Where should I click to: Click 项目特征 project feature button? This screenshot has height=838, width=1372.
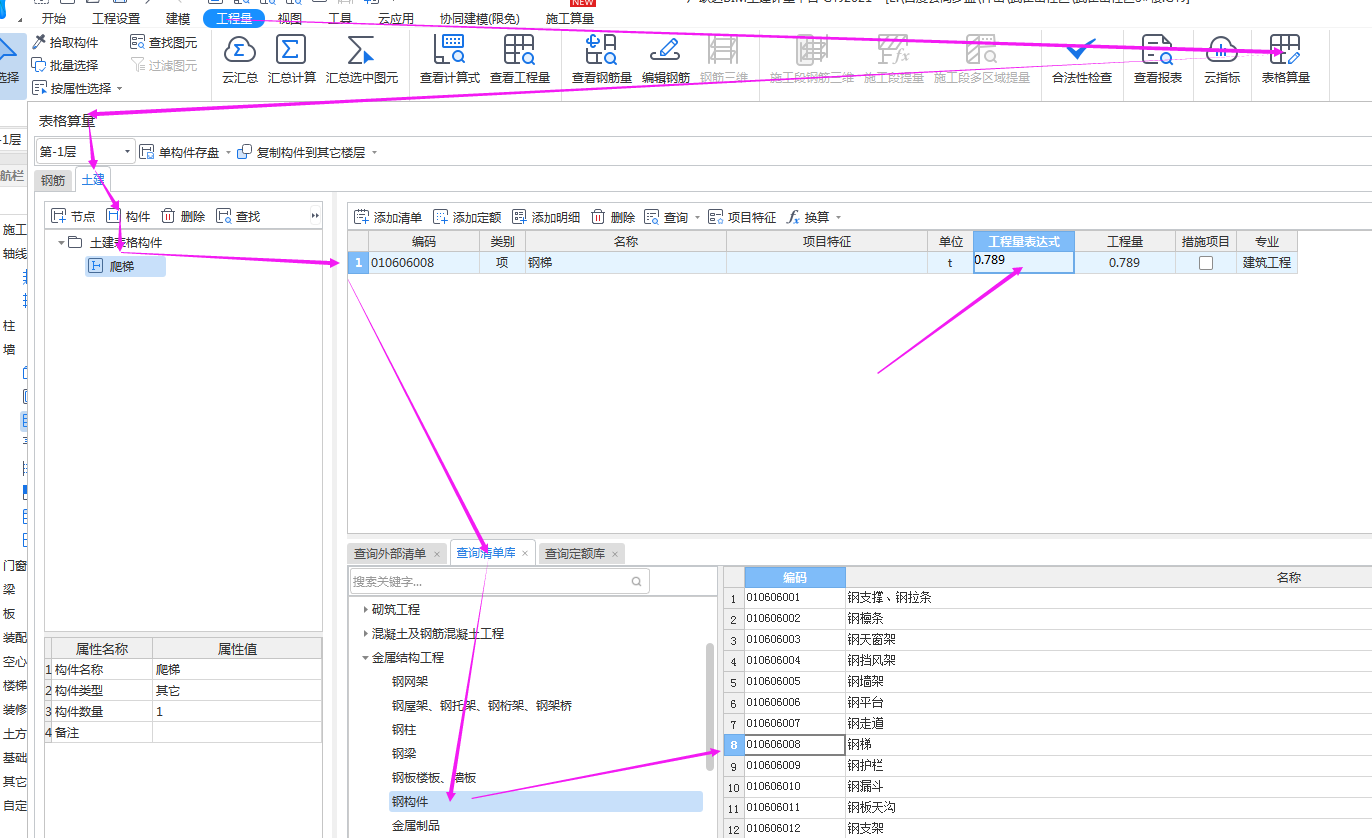pyautogui.click(x=742, y=217)
